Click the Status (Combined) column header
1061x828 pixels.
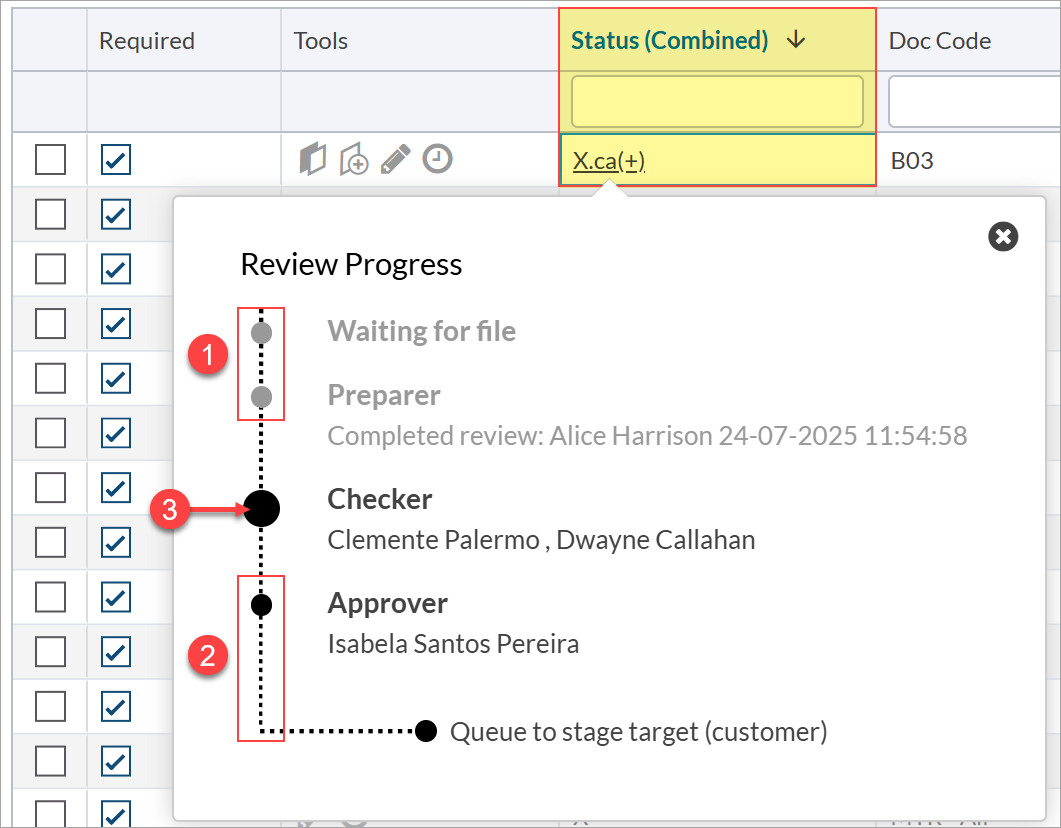669,41
